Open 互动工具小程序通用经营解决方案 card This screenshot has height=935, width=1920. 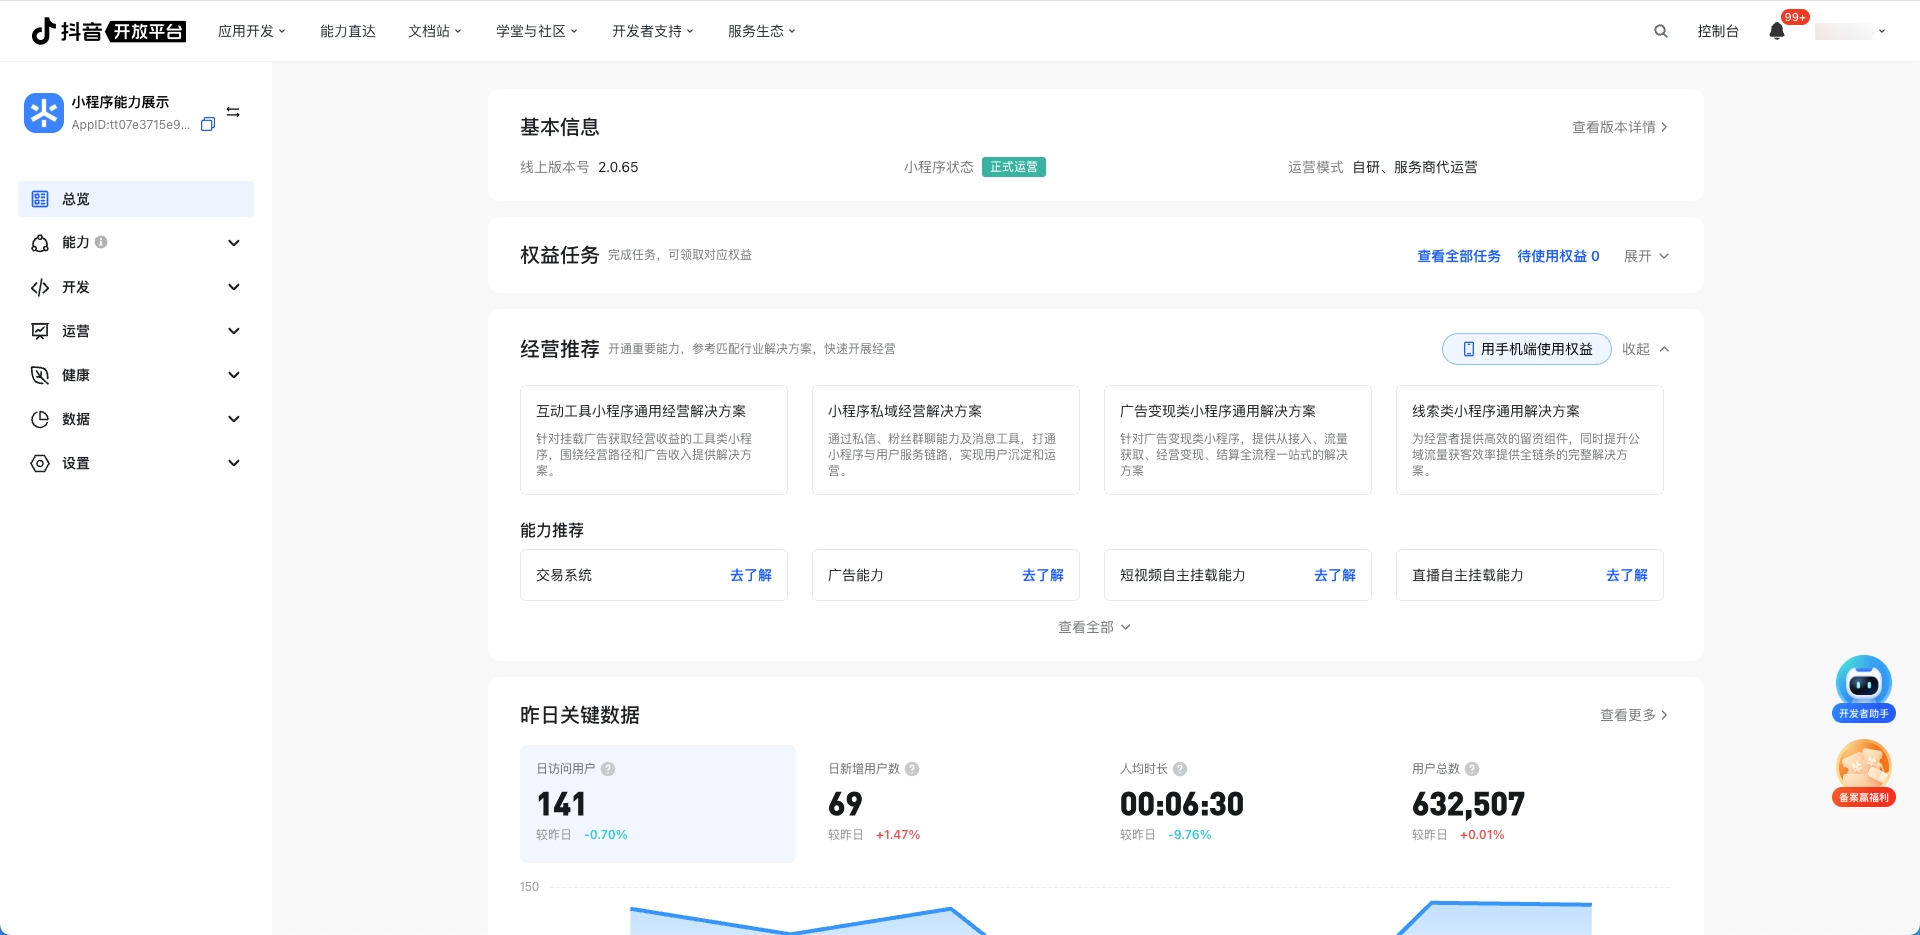coord(653,440)
